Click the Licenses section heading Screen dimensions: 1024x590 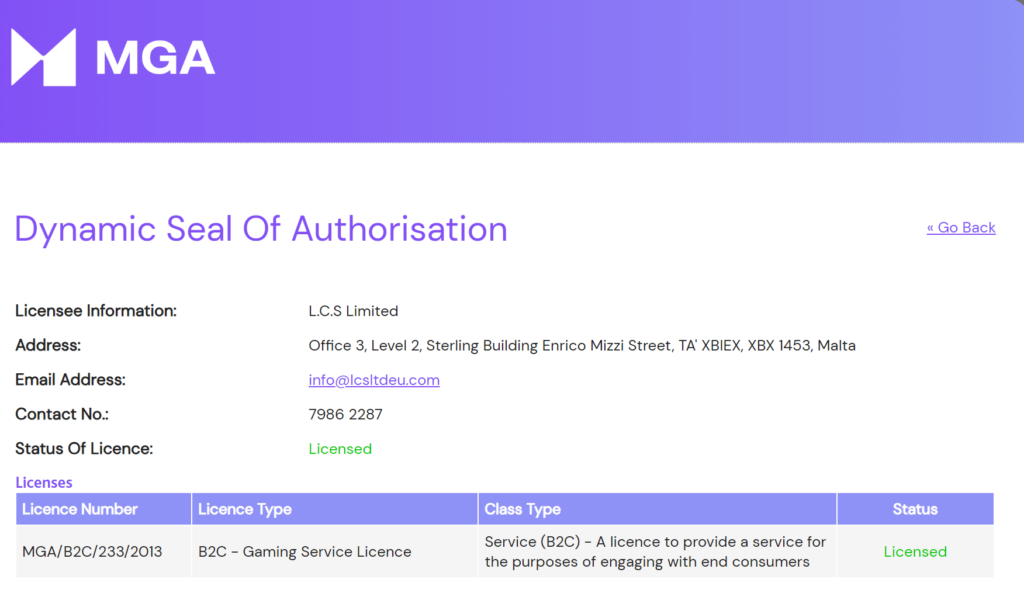click(x=44, y=482)
